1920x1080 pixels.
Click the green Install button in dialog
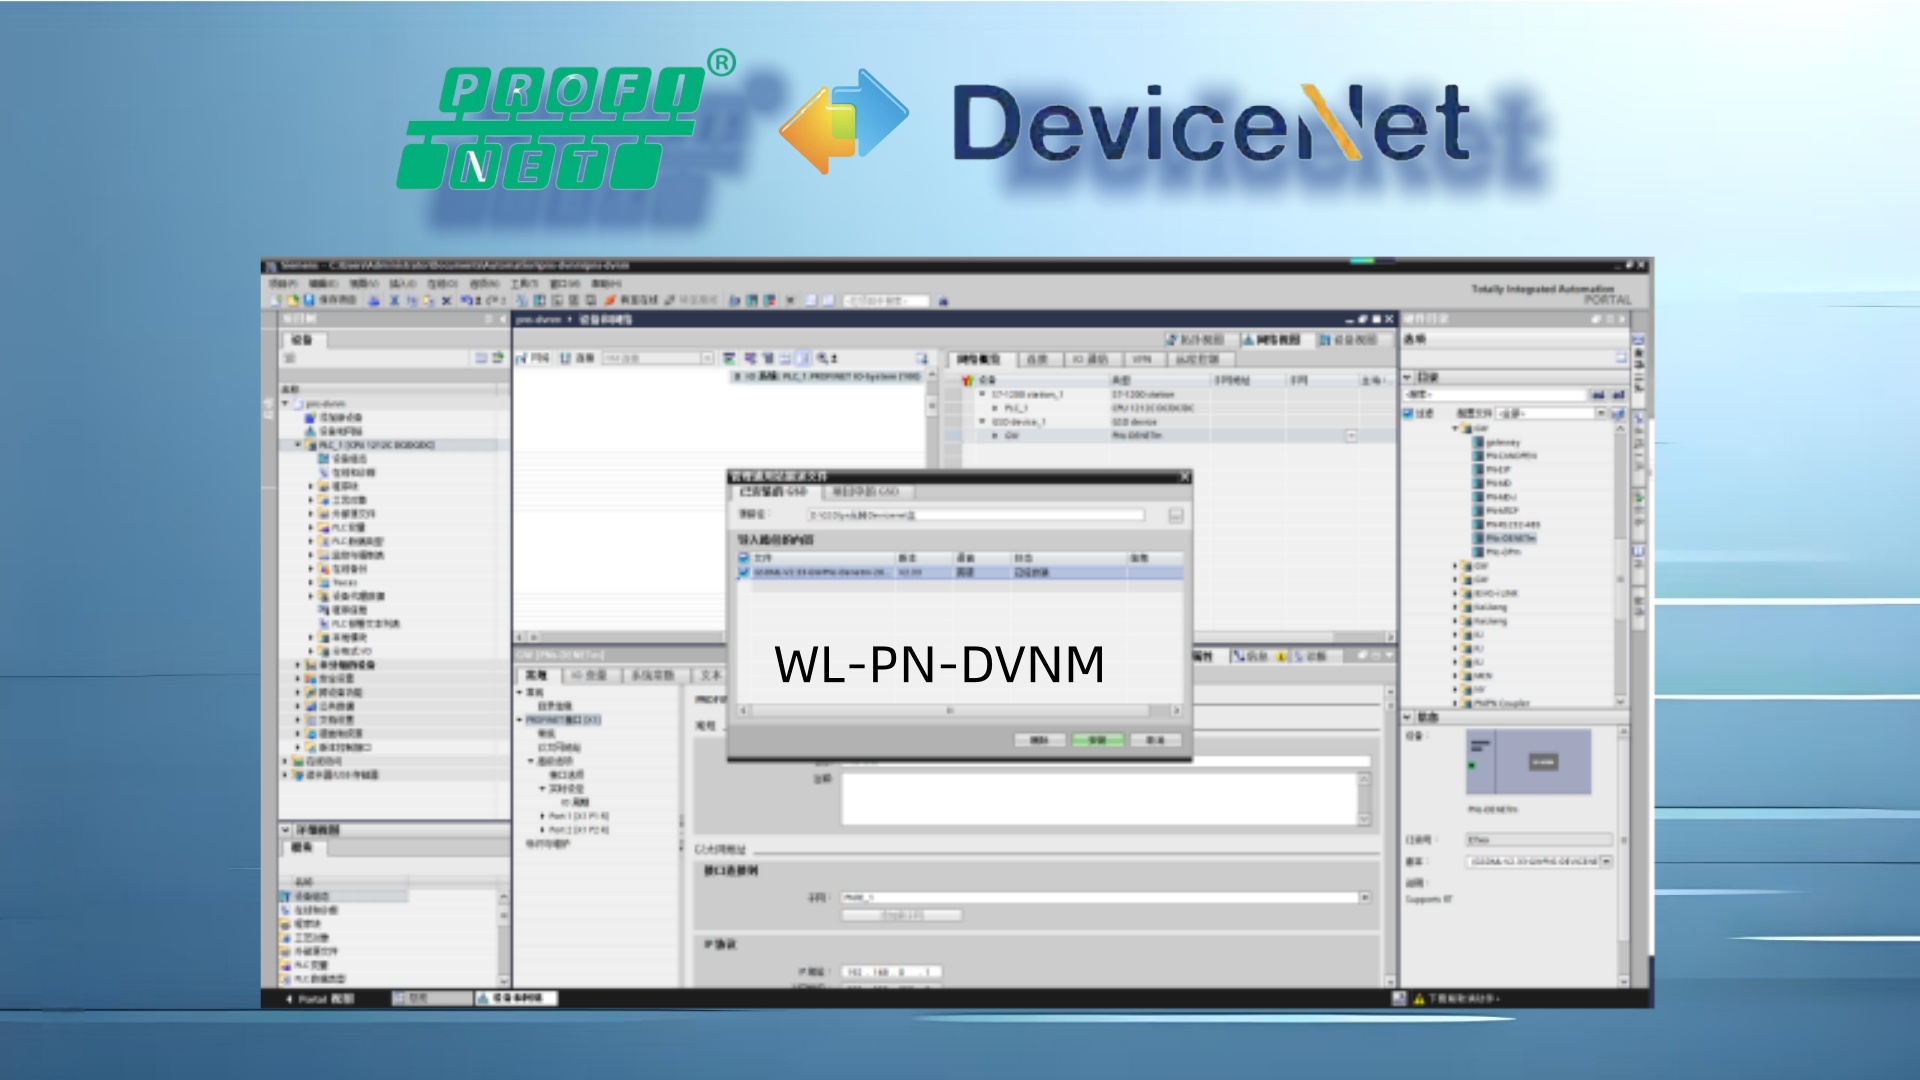tap(1097, 740)
